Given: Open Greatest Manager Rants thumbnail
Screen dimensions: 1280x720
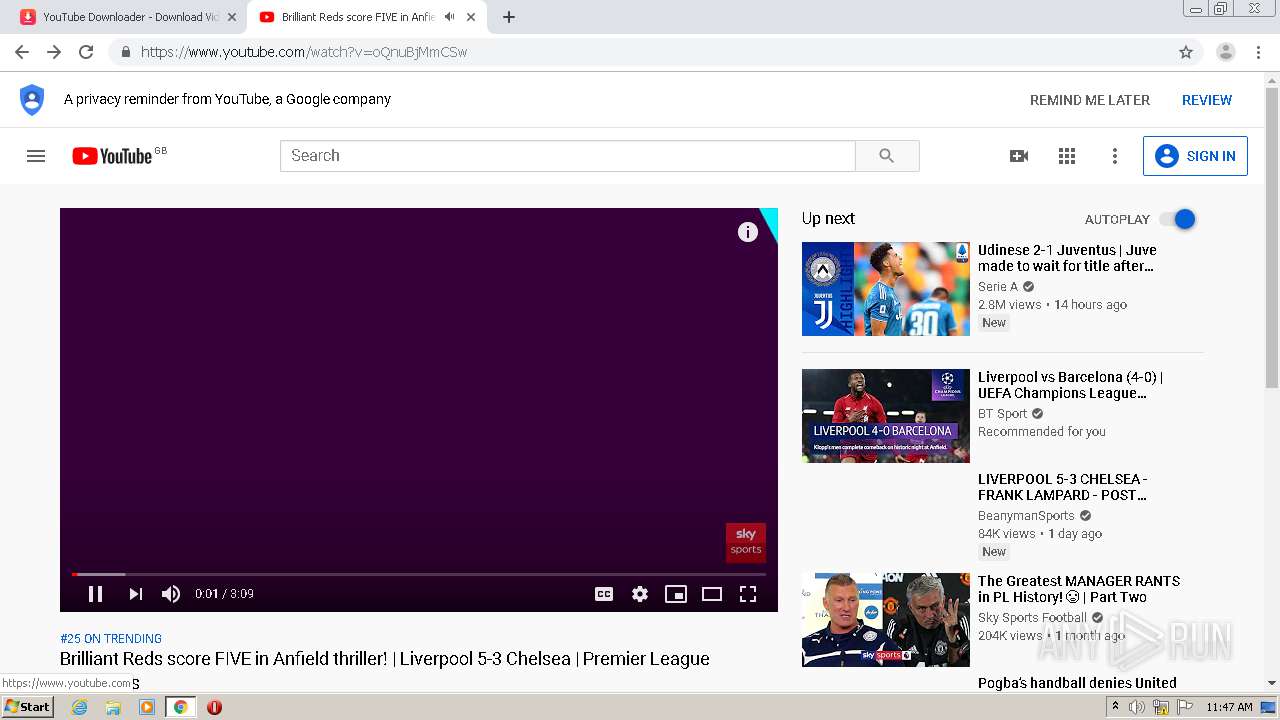Looking at the screenshot, I should (886, 620).
